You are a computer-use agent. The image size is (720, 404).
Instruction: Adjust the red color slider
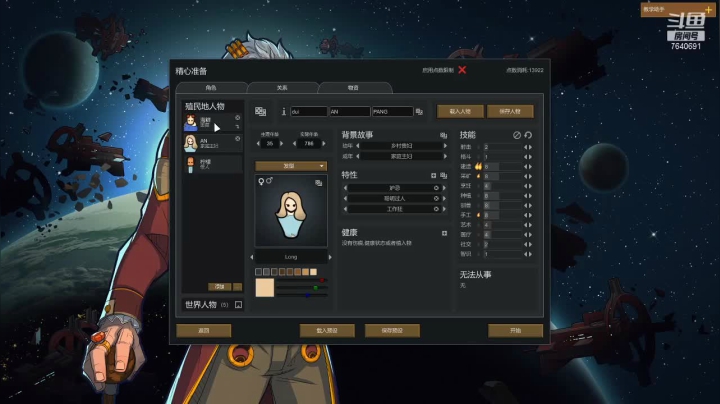click(x=302, y=280)
